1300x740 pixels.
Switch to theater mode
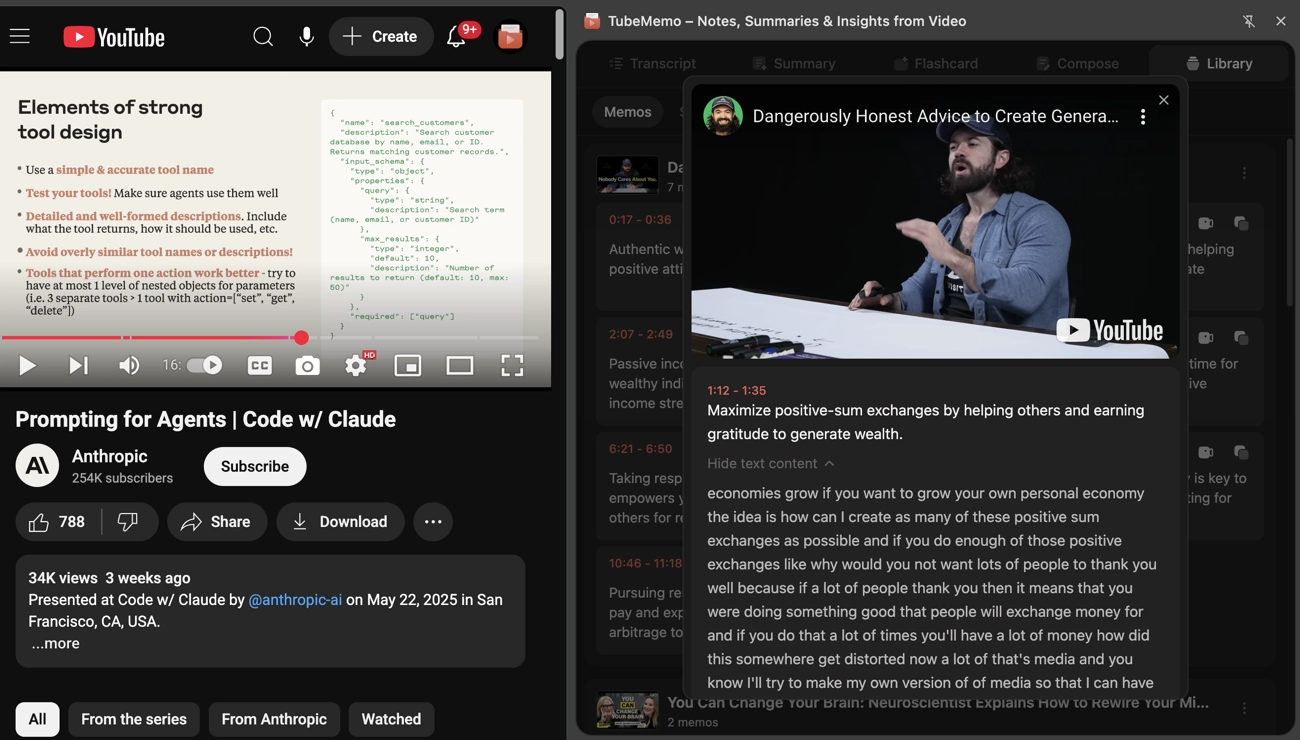point(460,366)
